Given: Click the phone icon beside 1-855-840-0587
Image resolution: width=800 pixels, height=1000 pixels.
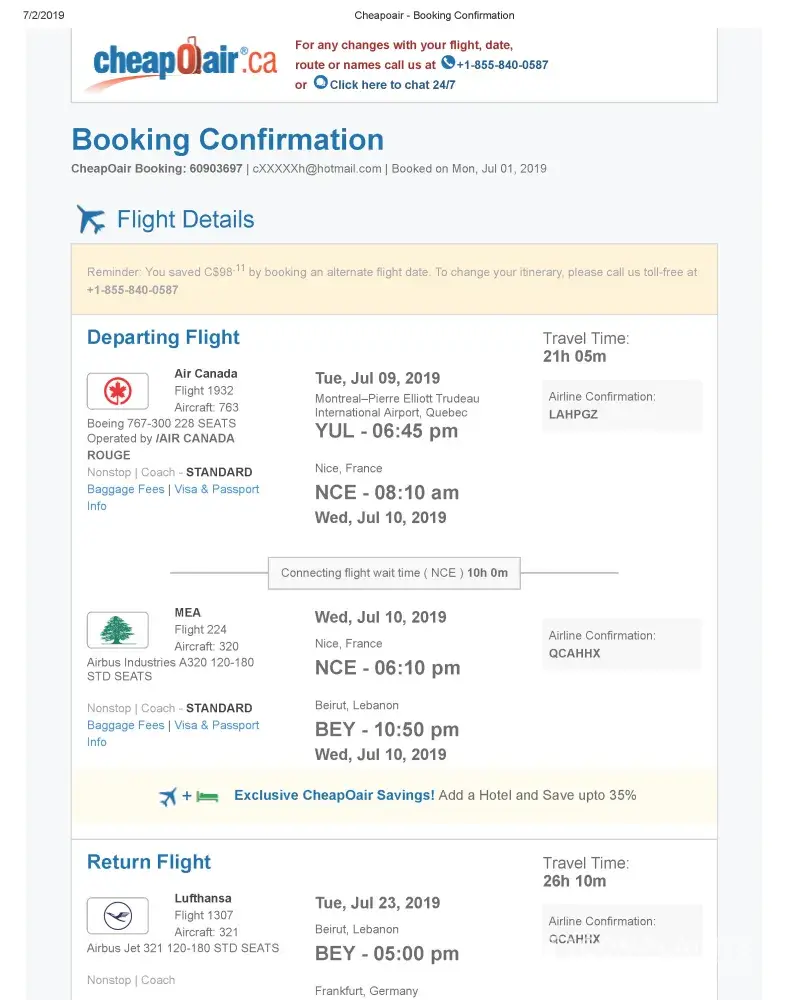Looking at the screenshot, I should click(448, 63).
